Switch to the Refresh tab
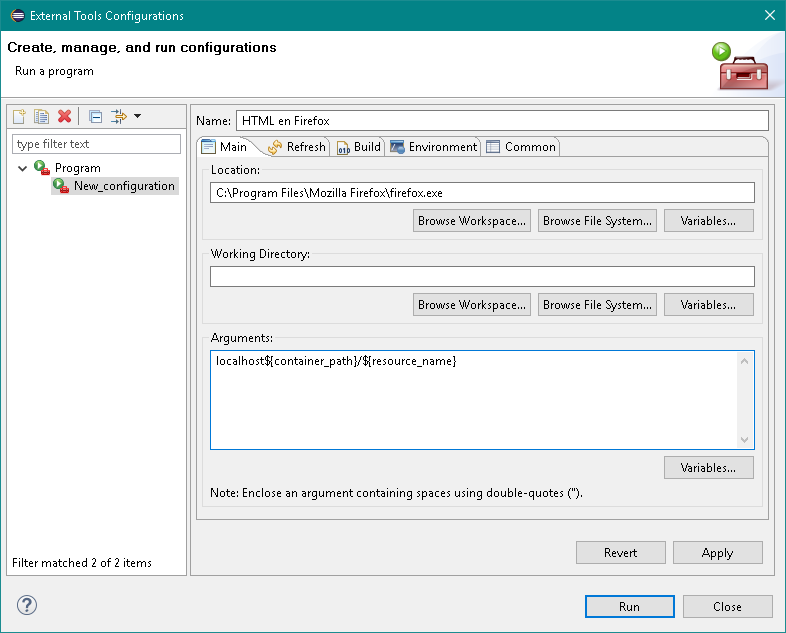Image resolution: width=786 pixels, height=633 pixels. [297, 147]
